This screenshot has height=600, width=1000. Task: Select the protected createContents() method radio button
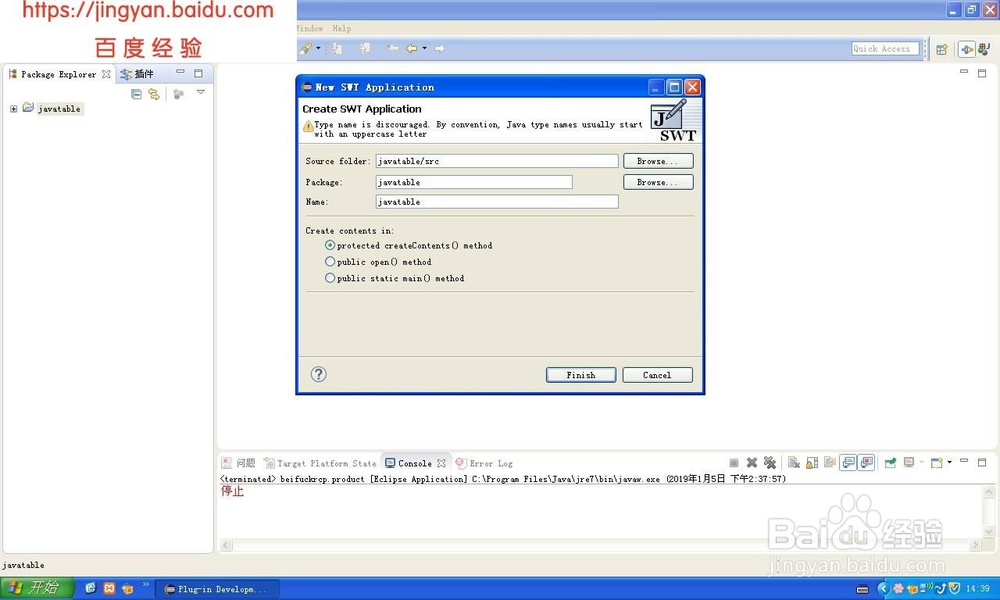[330, 245]
